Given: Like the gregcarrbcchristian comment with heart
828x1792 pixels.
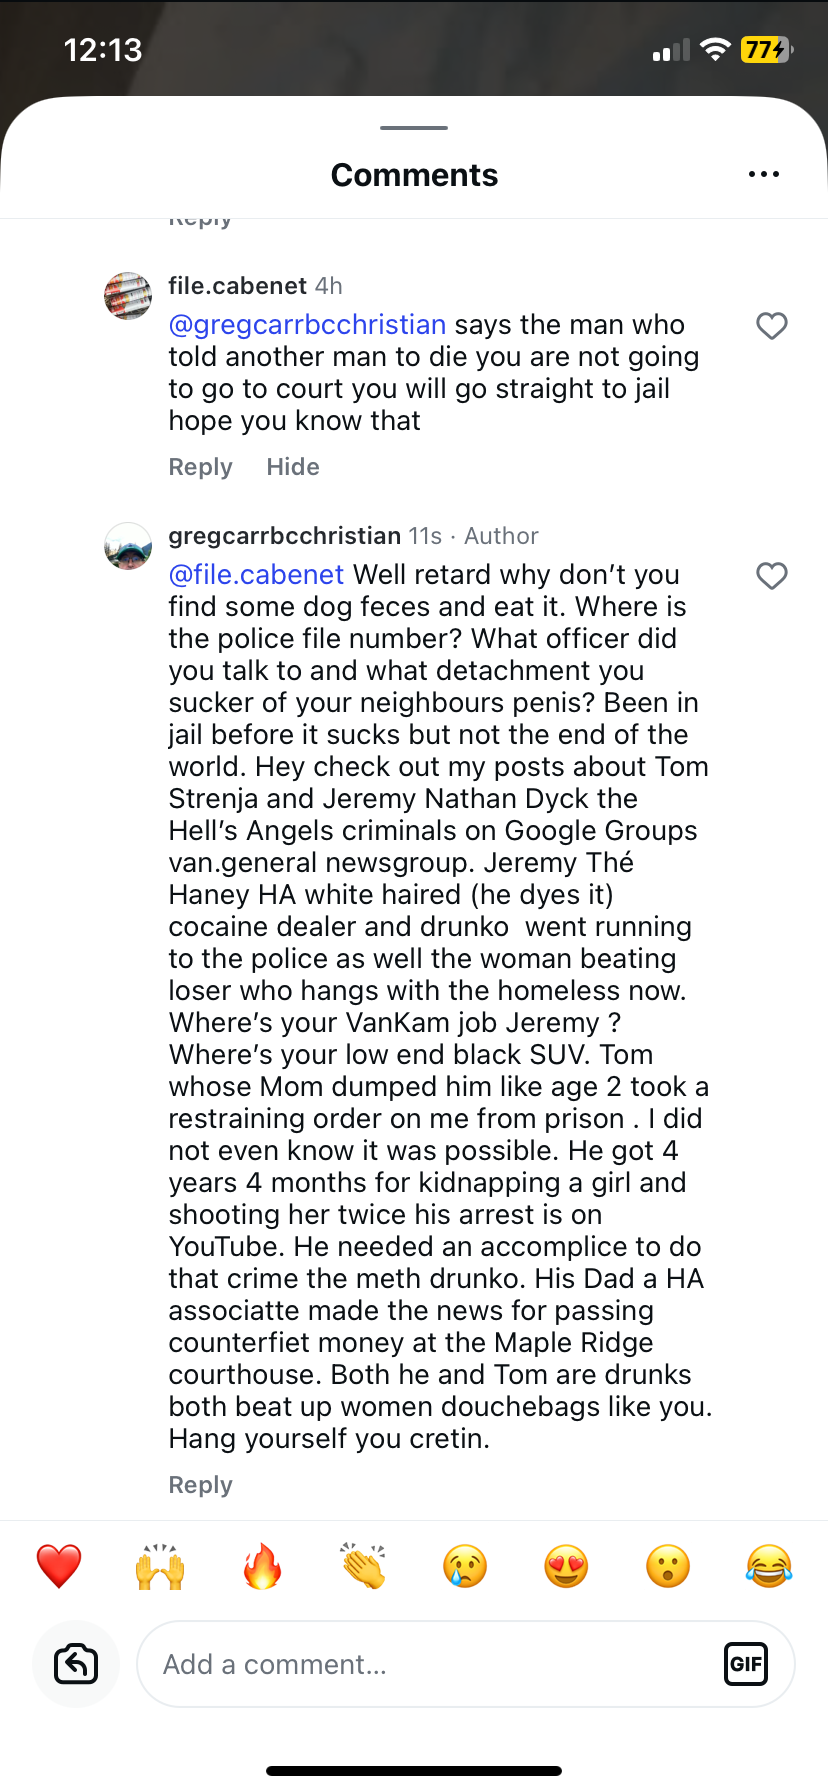Looking at the screenshot, I should pos(771,576).
